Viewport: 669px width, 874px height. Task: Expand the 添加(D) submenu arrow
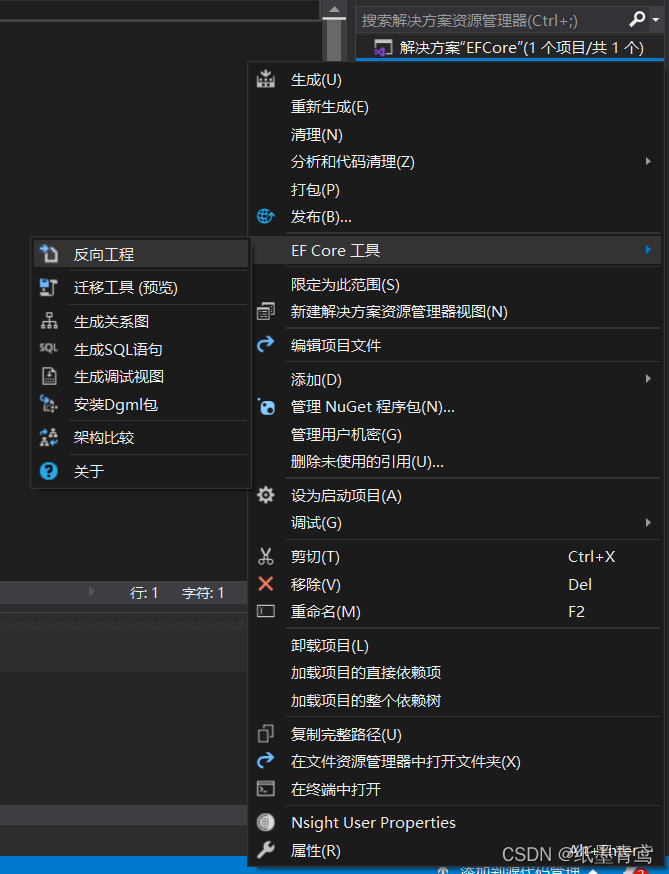[648, 379]
